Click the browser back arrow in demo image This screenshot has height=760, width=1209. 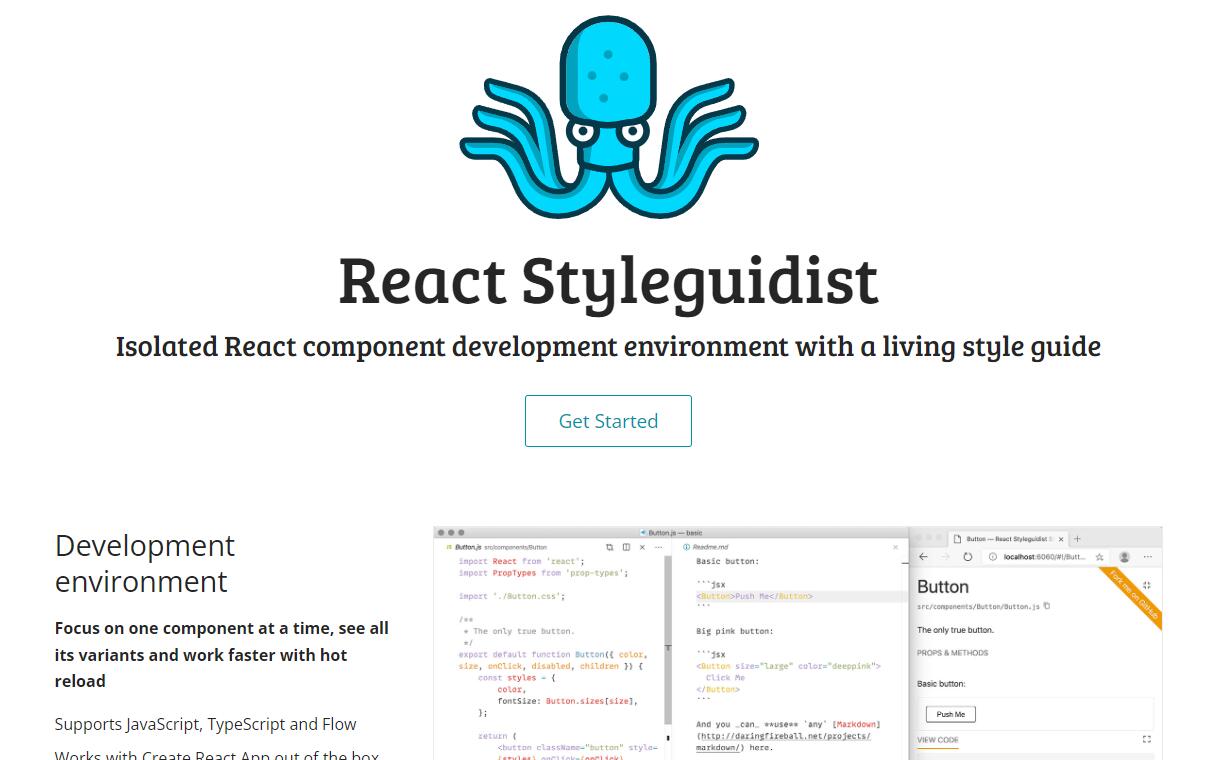click(x=923, y=556)
